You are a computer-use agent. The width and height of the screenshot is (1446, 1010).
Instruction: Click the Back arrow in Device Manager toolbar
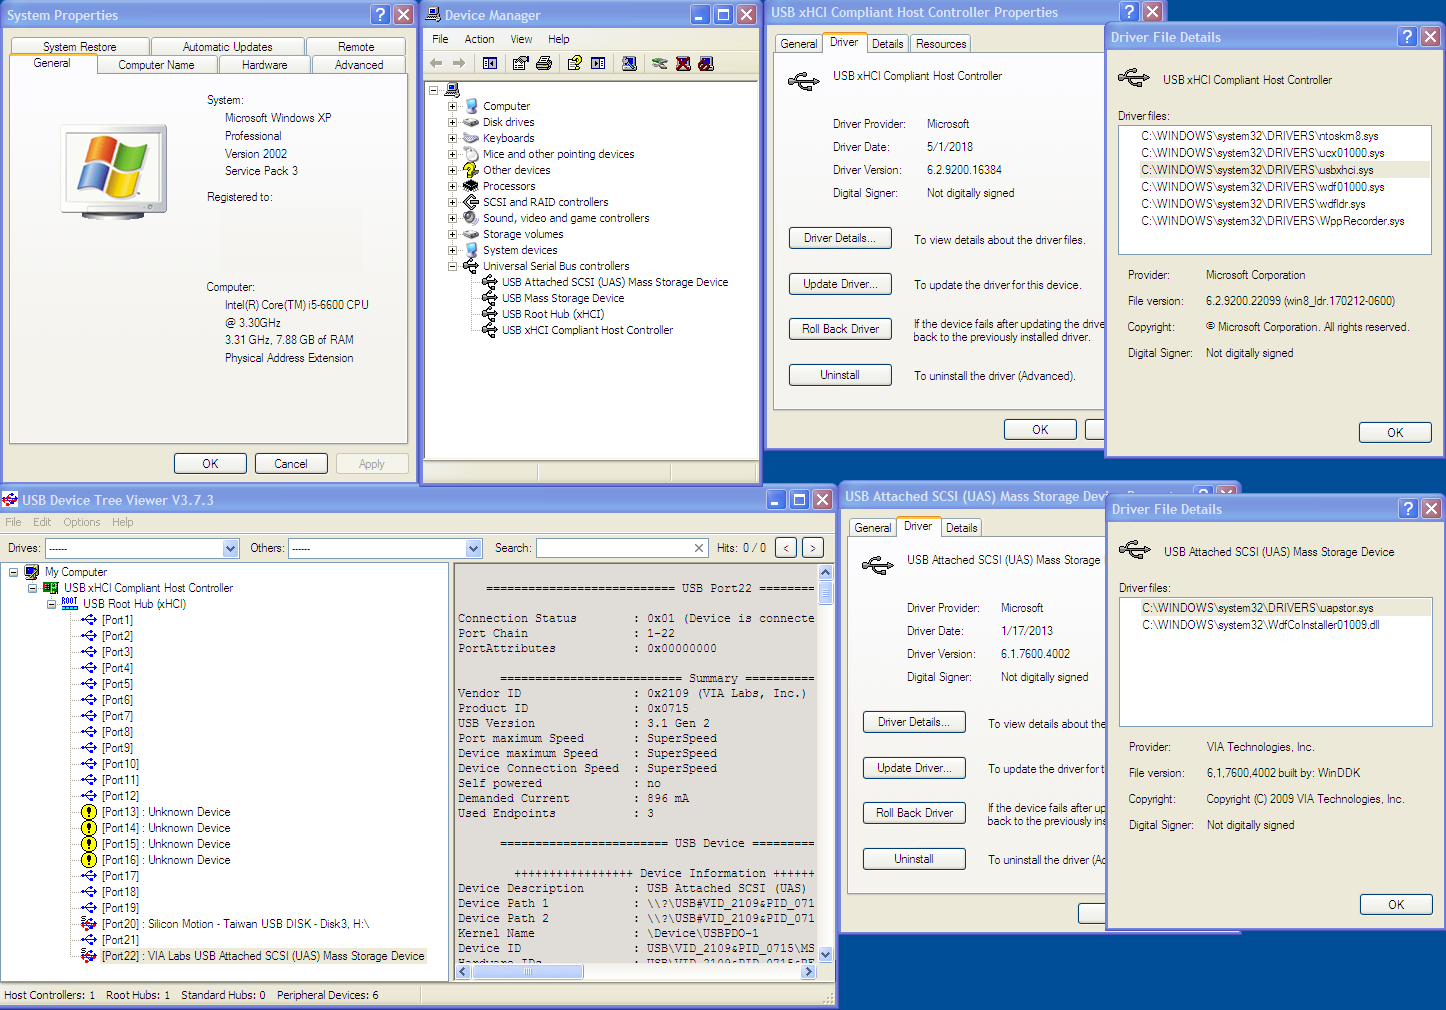tap(436, 63)
